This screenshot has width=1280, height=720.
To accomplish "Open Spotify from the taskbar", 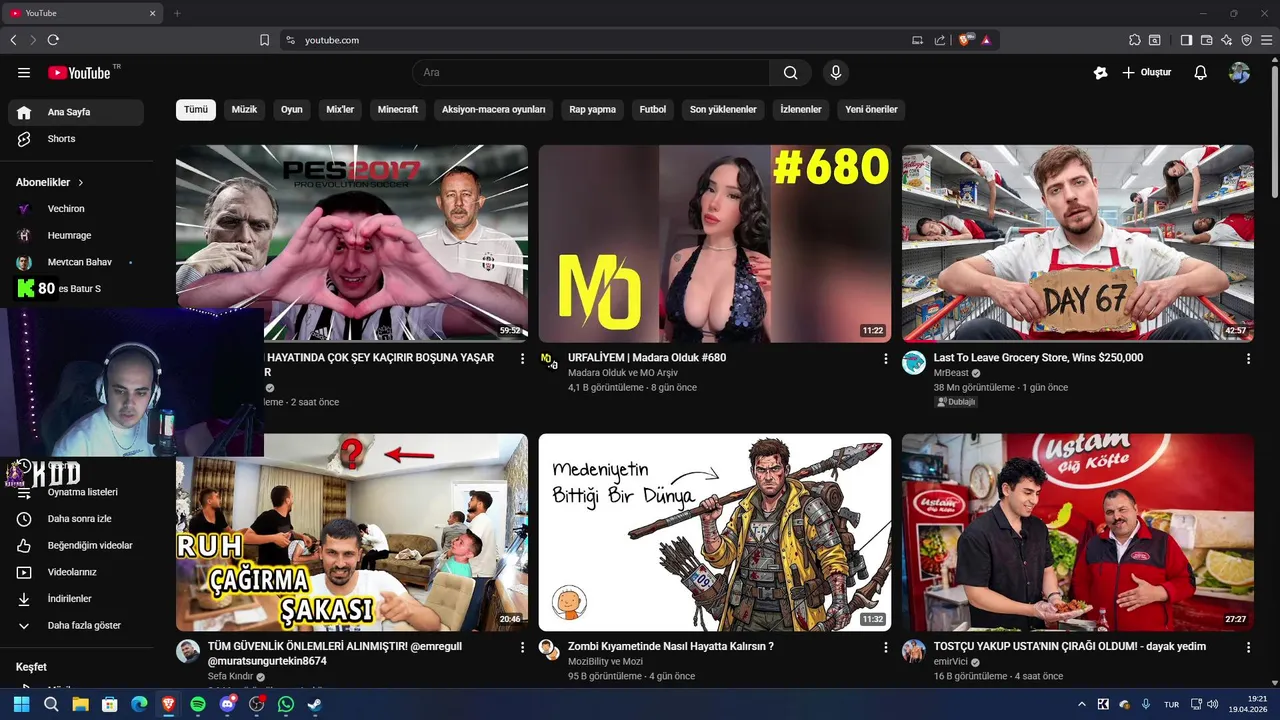I will (198, 704).
